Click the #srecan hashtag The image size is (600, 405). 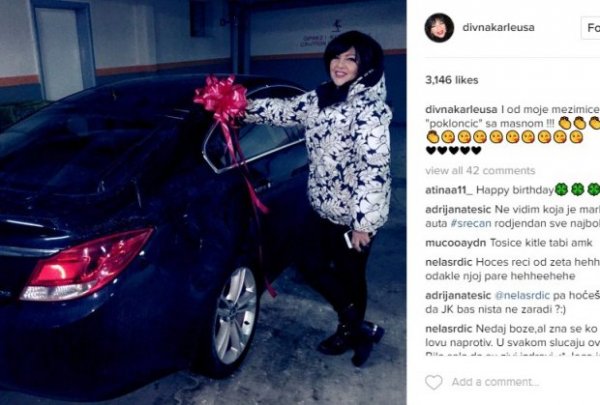click(471, 223)
